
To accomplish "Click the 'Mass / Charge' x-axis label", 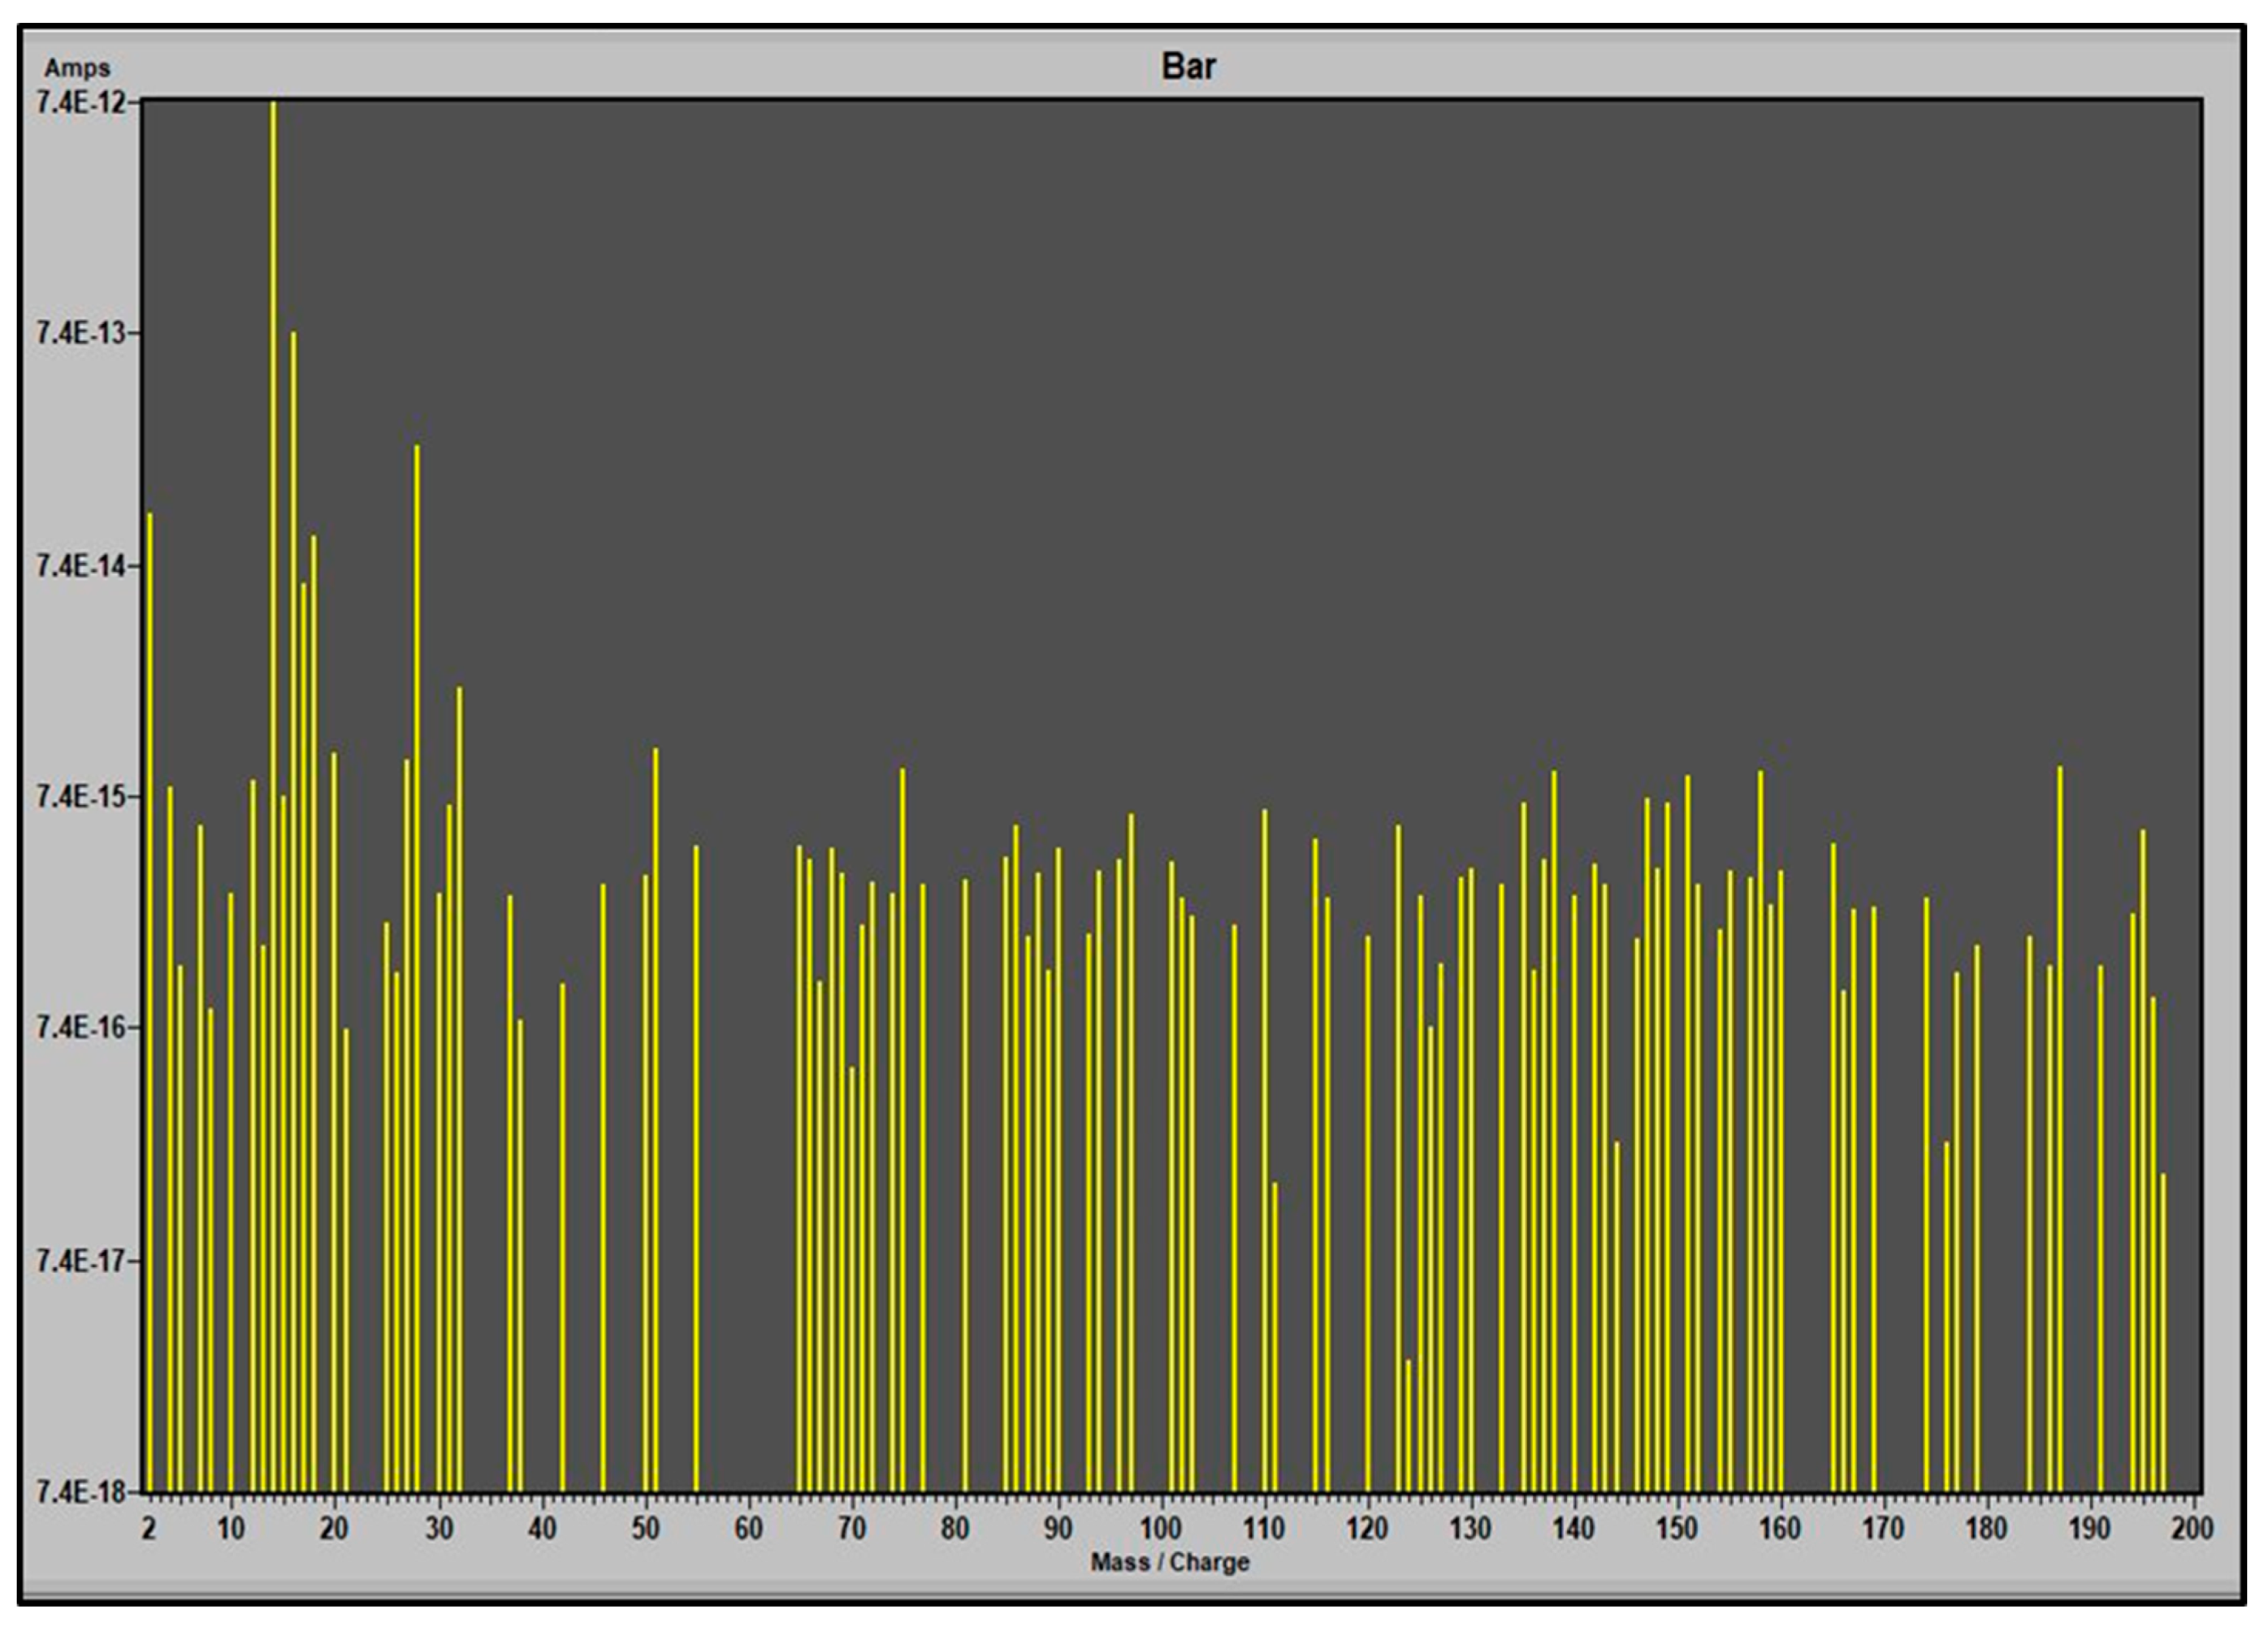I will point(1169,1562).
